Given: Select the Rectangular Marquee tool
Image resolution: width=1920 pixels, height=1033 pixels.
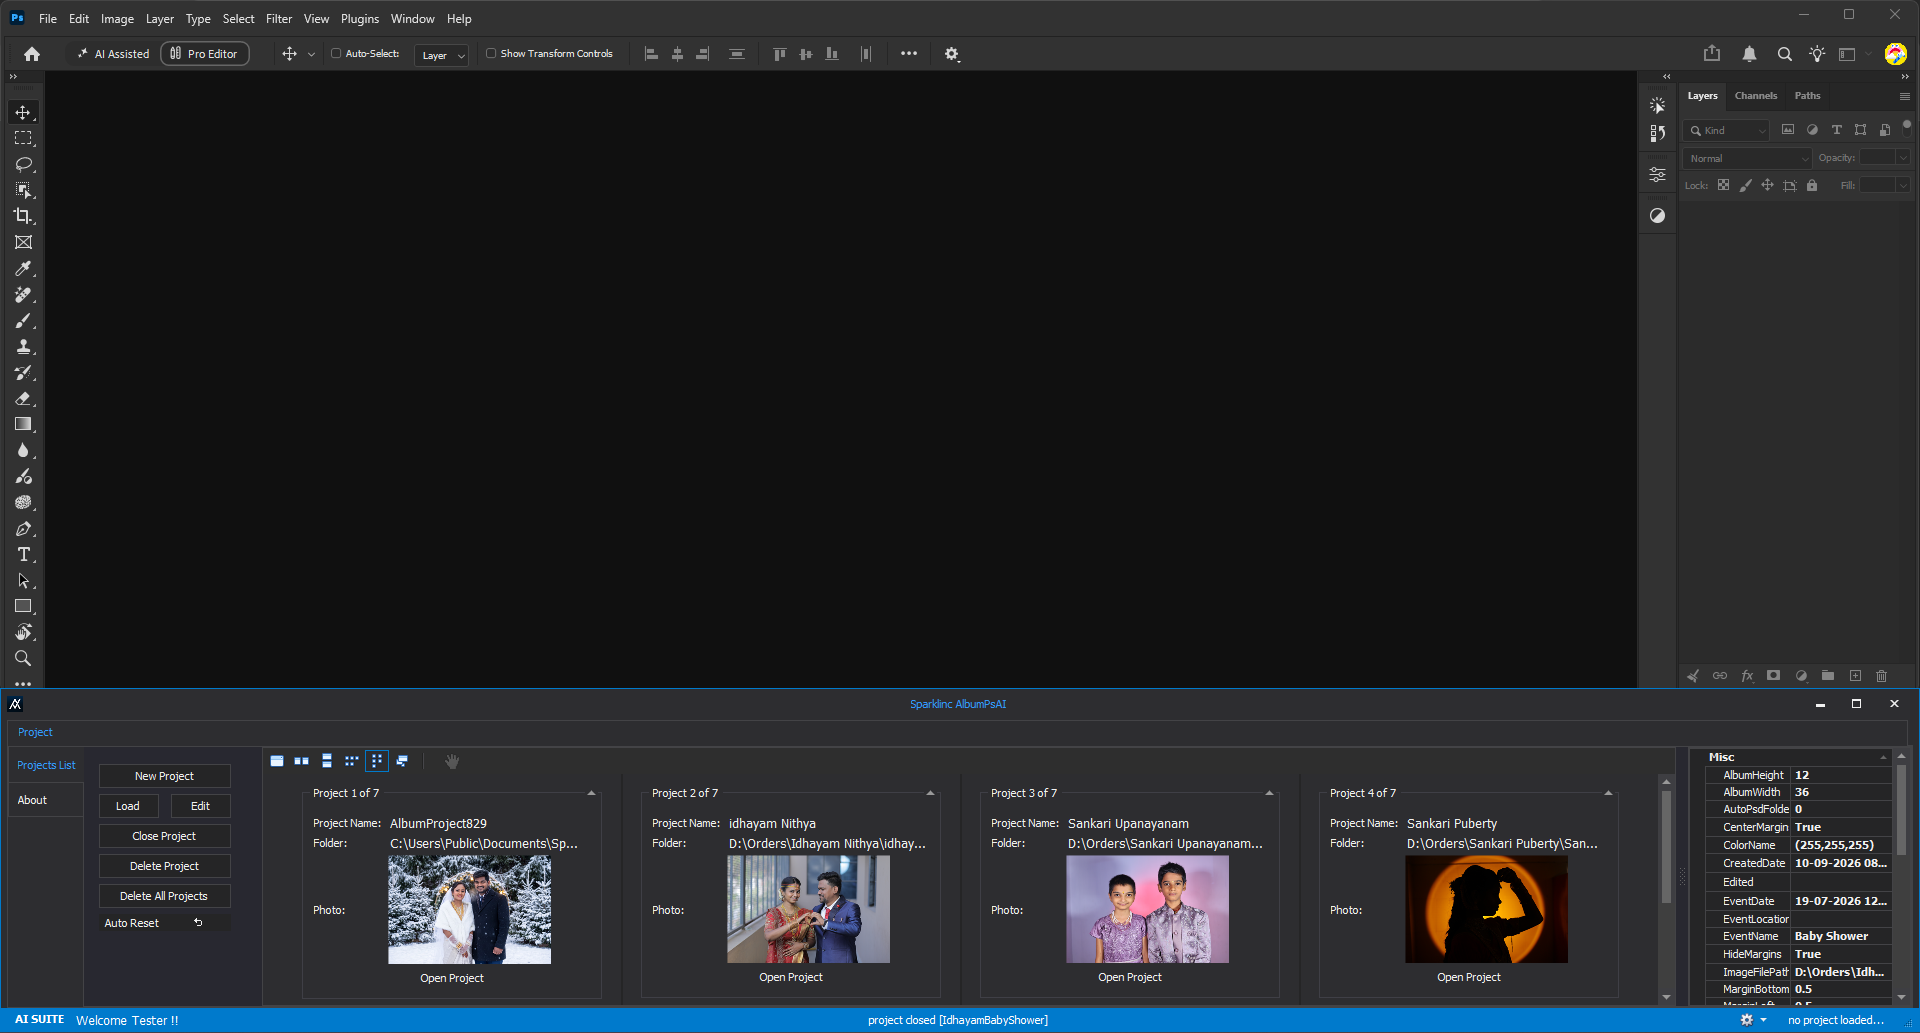Looking at the screenshot, I should click(23, 138).
